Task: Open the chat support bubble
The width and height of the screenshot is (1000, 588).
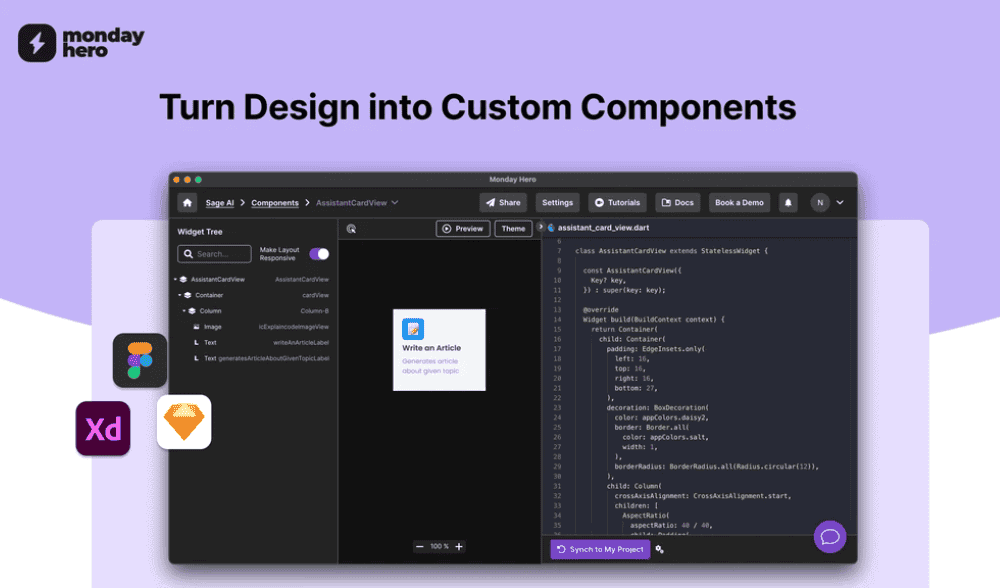Action: point(829,537)
